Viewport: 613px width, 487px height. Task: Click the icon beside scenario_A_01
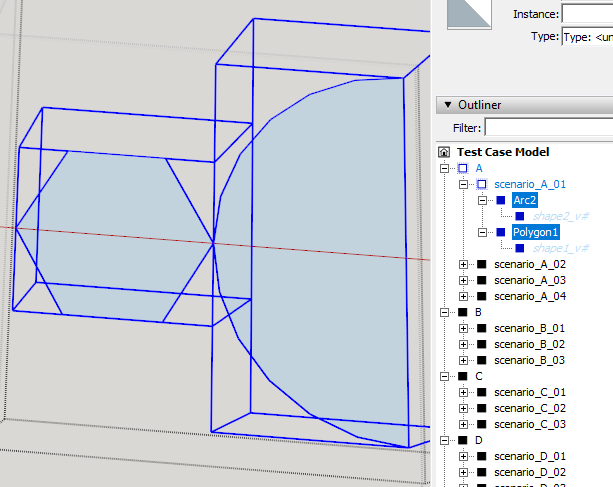[482, 184]
